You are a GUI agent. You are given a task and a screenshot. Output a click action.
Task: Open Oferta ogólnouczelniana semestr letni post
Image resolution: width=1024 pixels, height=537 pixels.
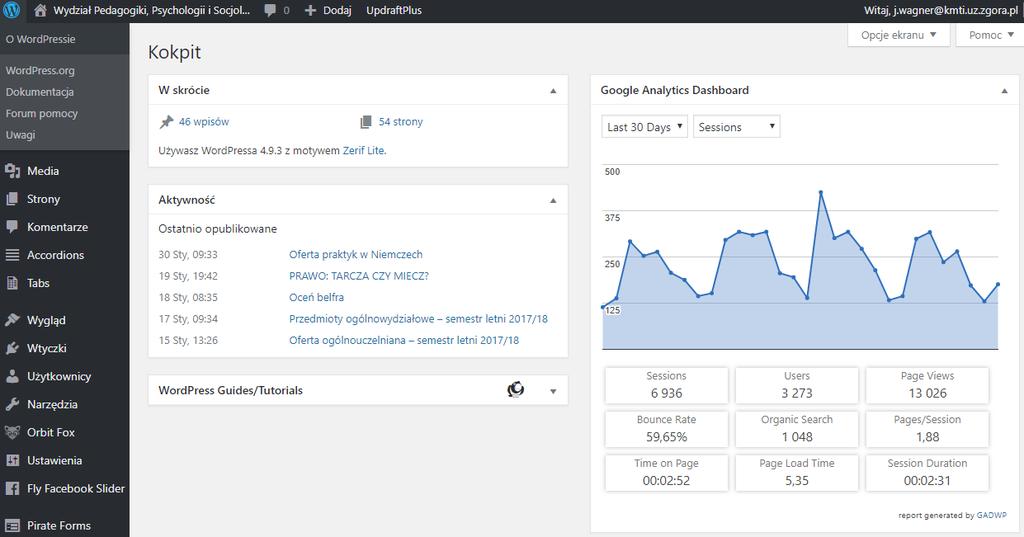click(x=404, y=340)
